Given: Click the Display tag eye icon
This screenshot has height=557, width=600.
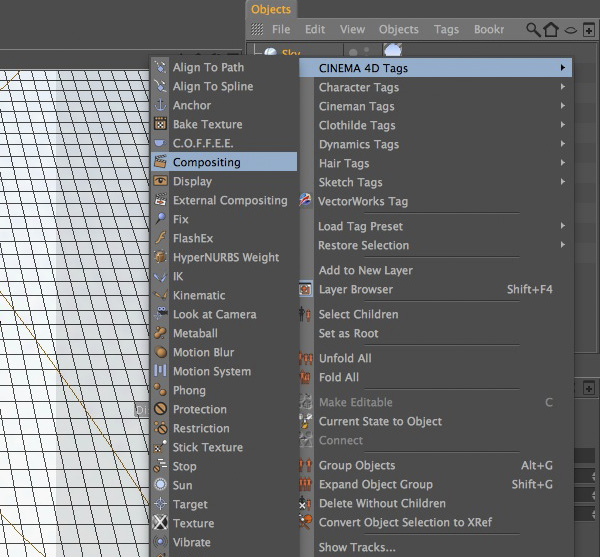Looking at the screenshot, I should coord(160,181).
